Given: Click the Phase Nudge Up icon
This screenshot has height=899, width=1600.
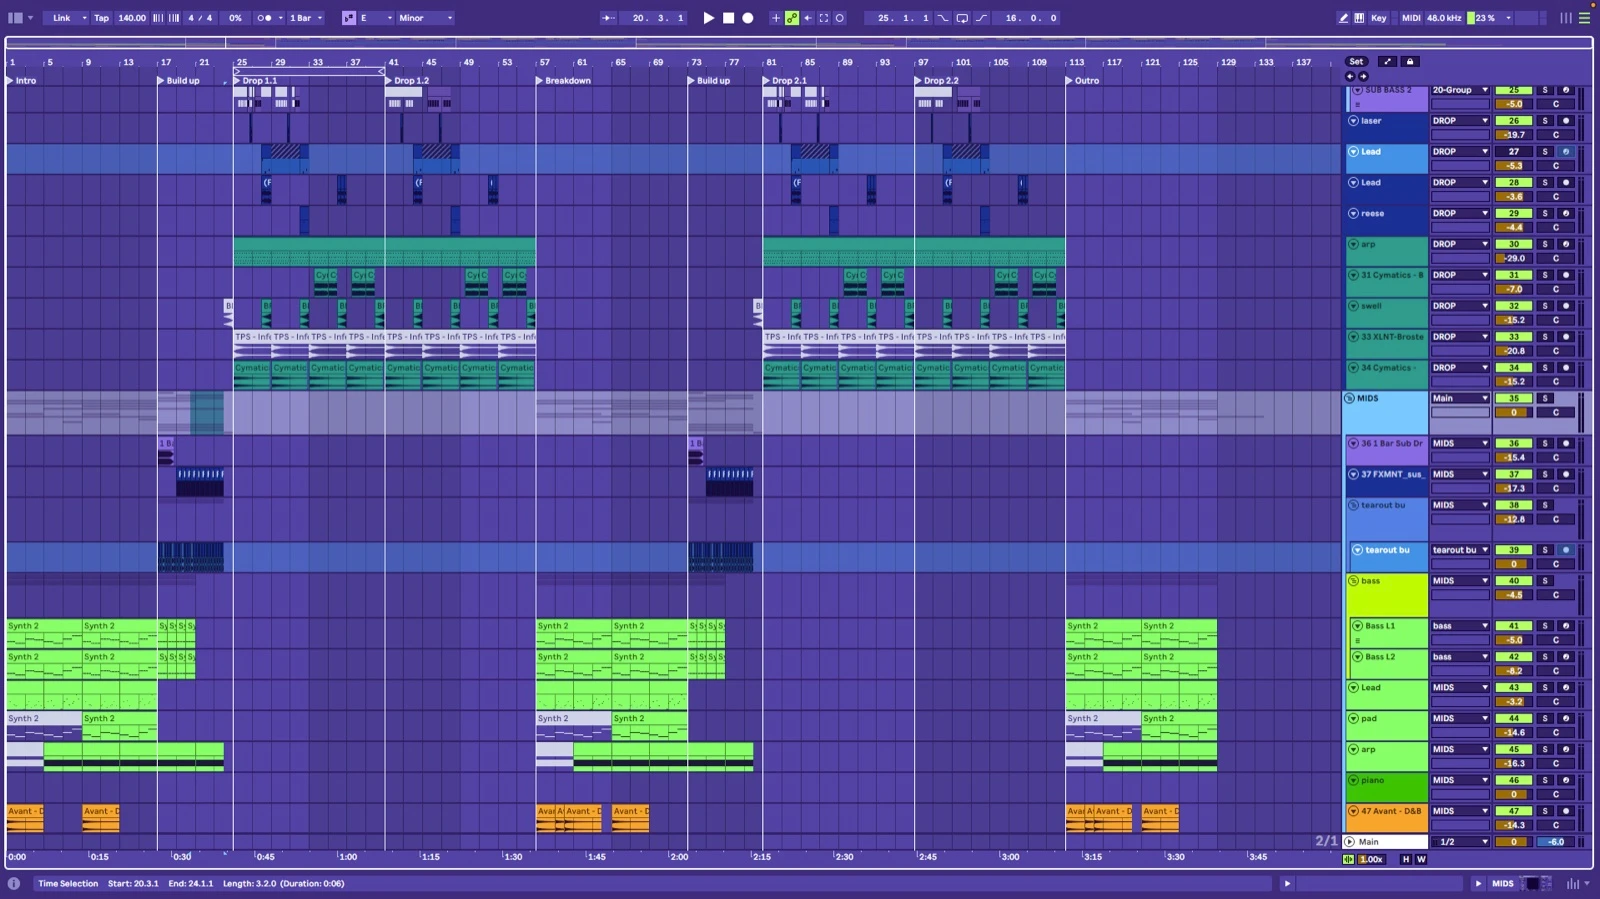Looking at the screenshot, I should [174, 18].
